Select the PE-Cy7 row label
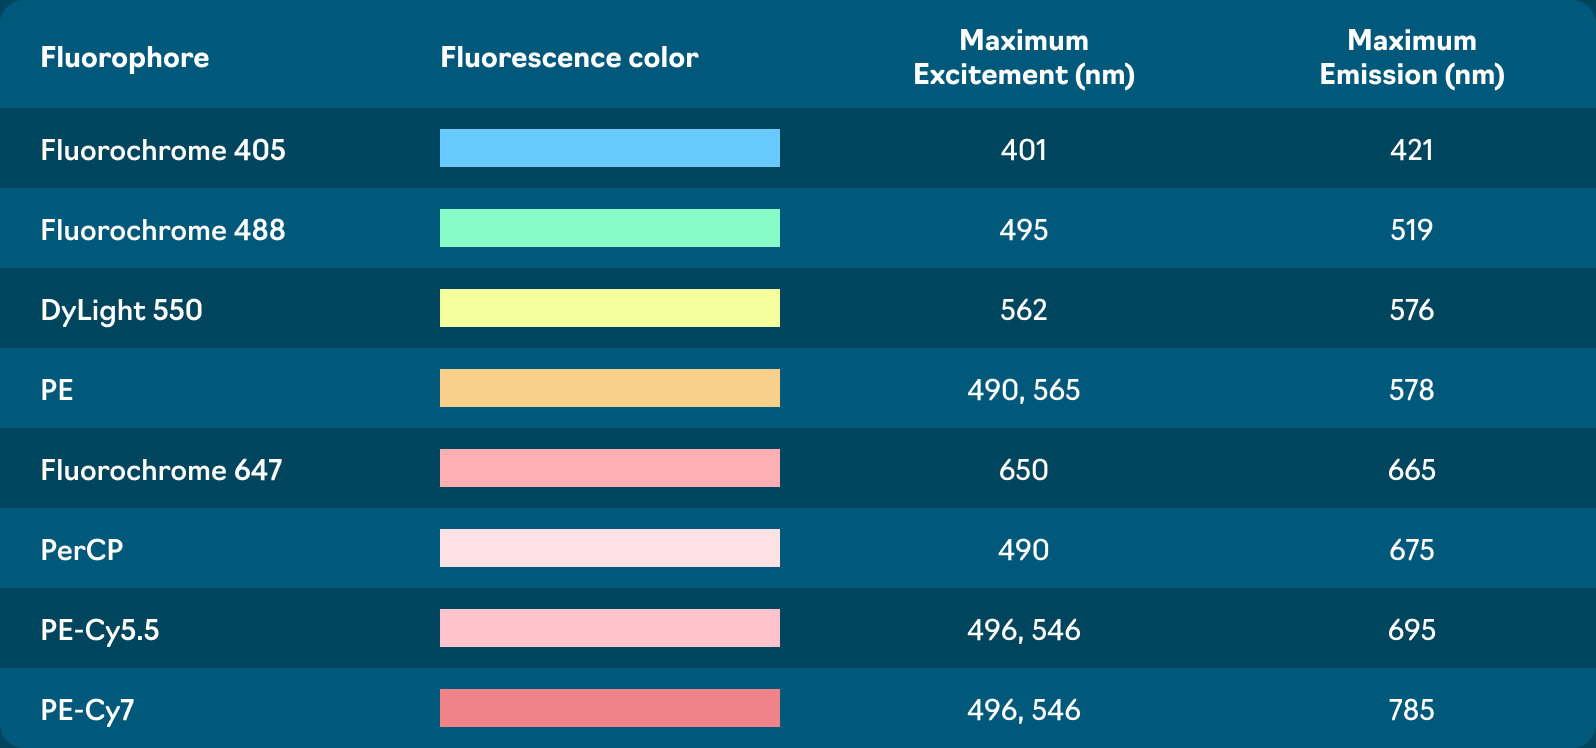 [88, 710]
